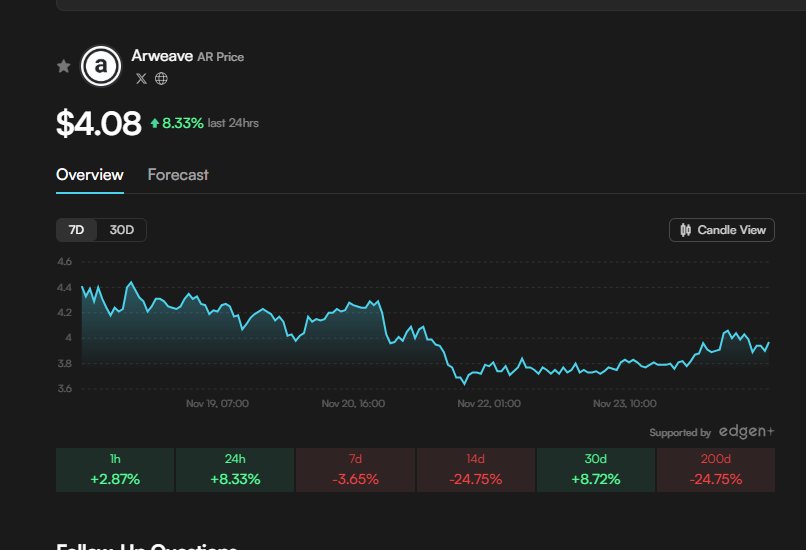Click the green 24hr price change arrow
Viewport: 806px width, 550px height.
155,123
